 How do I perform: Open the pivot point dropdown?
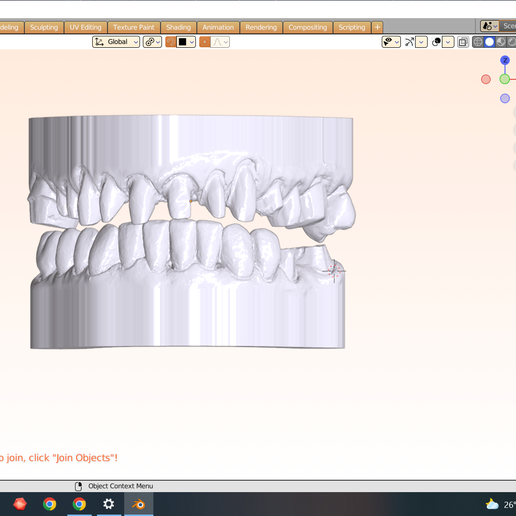[x=152, y=42]
